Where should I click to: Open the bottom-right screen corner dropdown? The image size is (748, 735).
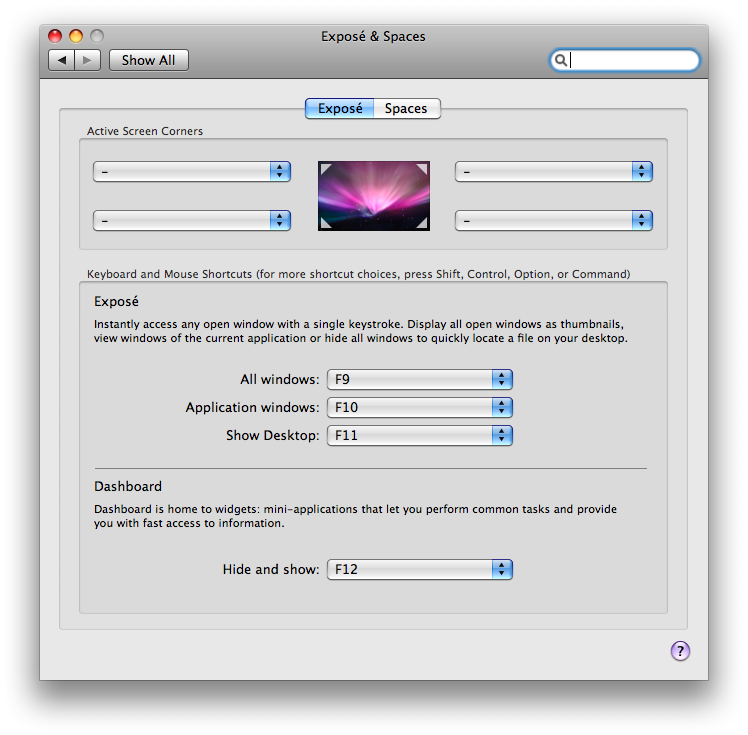tap(554, 220)
